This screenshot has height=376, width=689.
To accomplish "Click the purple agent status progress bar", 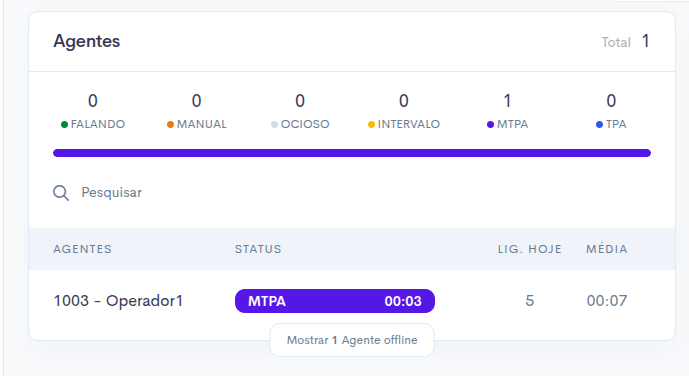I will [352, 153].
